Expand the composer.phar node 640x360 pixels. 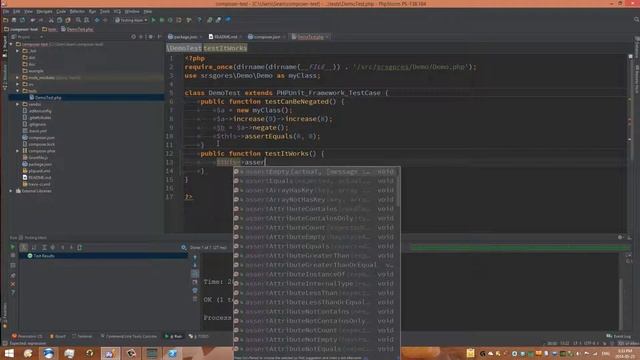pos(18,151)
